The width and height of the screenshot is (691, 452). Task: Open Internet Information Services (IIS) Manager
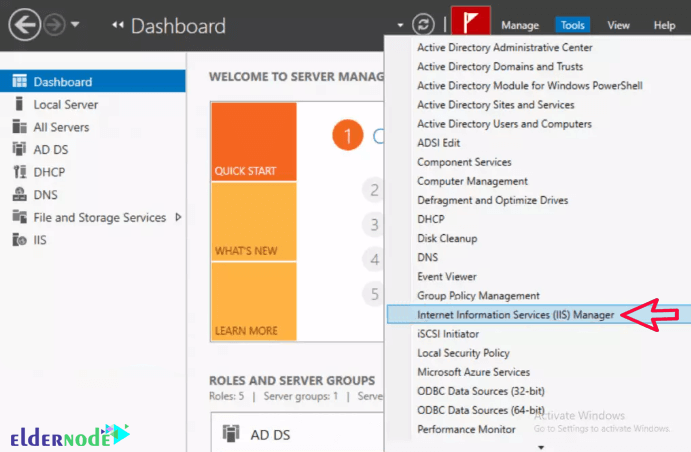point(539,314)
